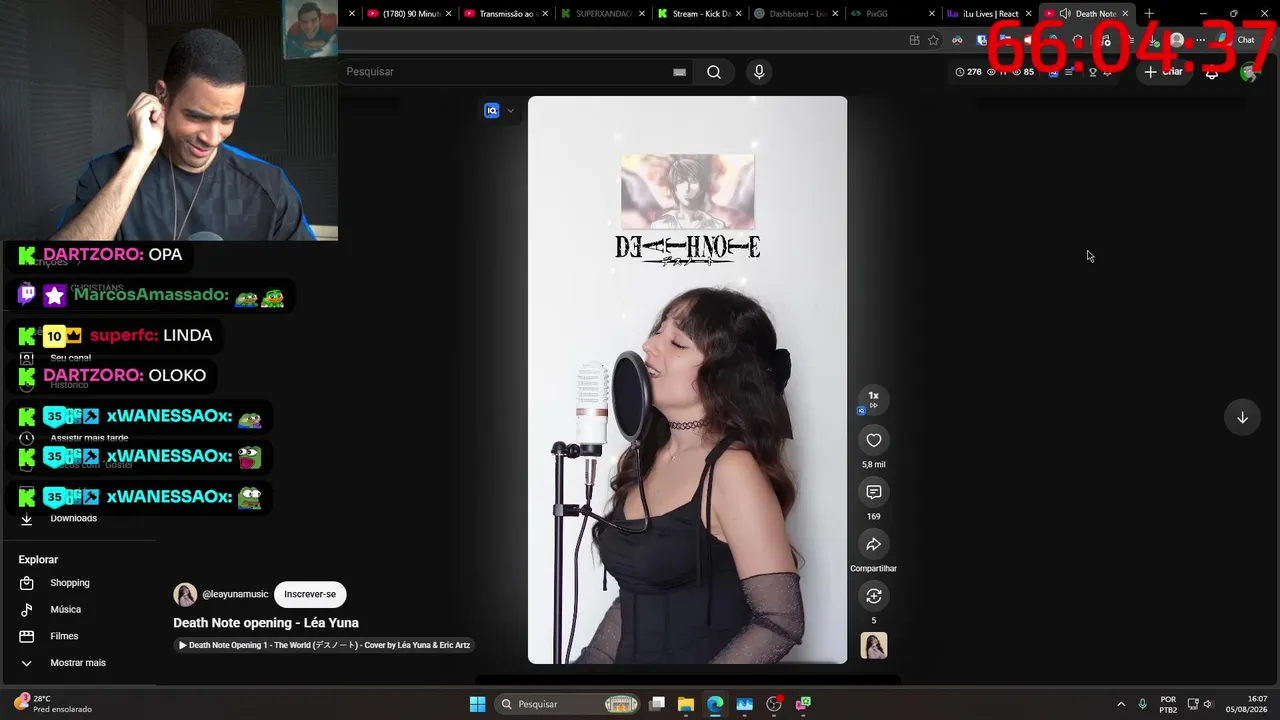Click the Death Note Short video
The width and height of the screenshot is (1280, 720).
687,380
